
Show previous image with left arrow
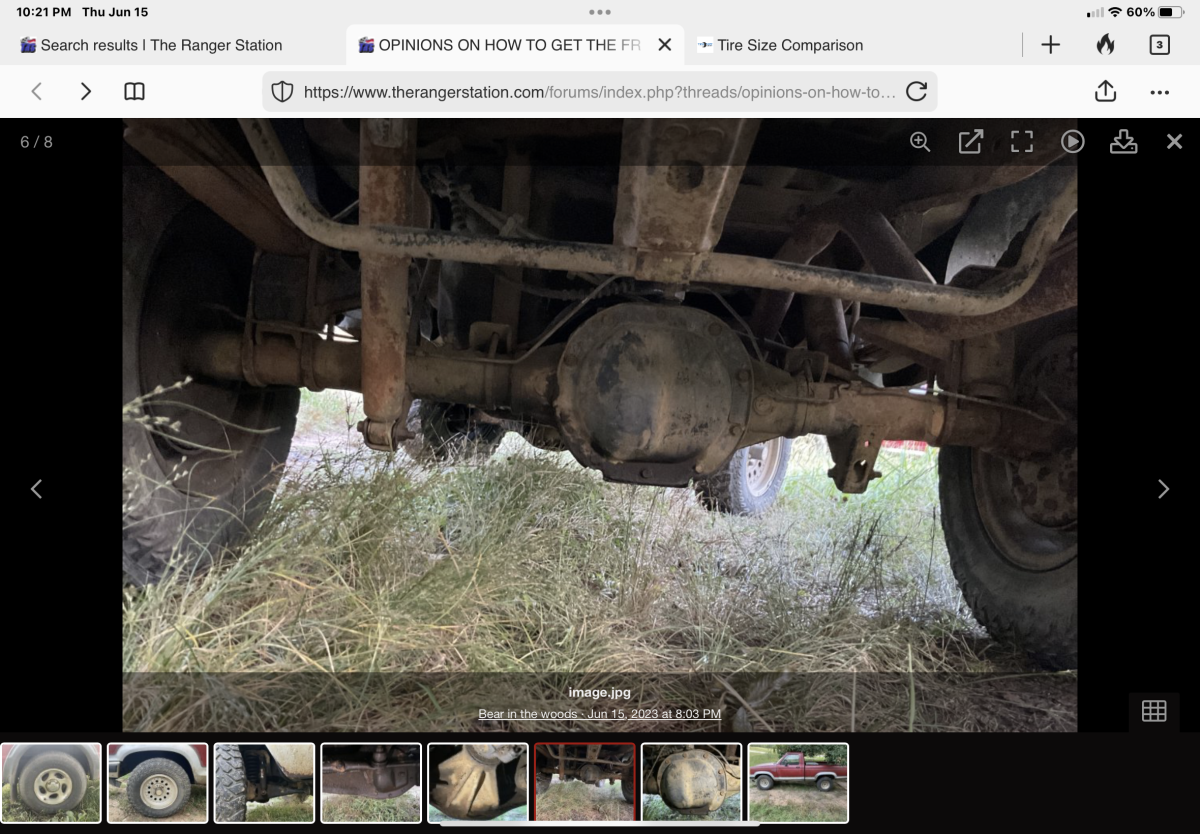click(37, 489)
